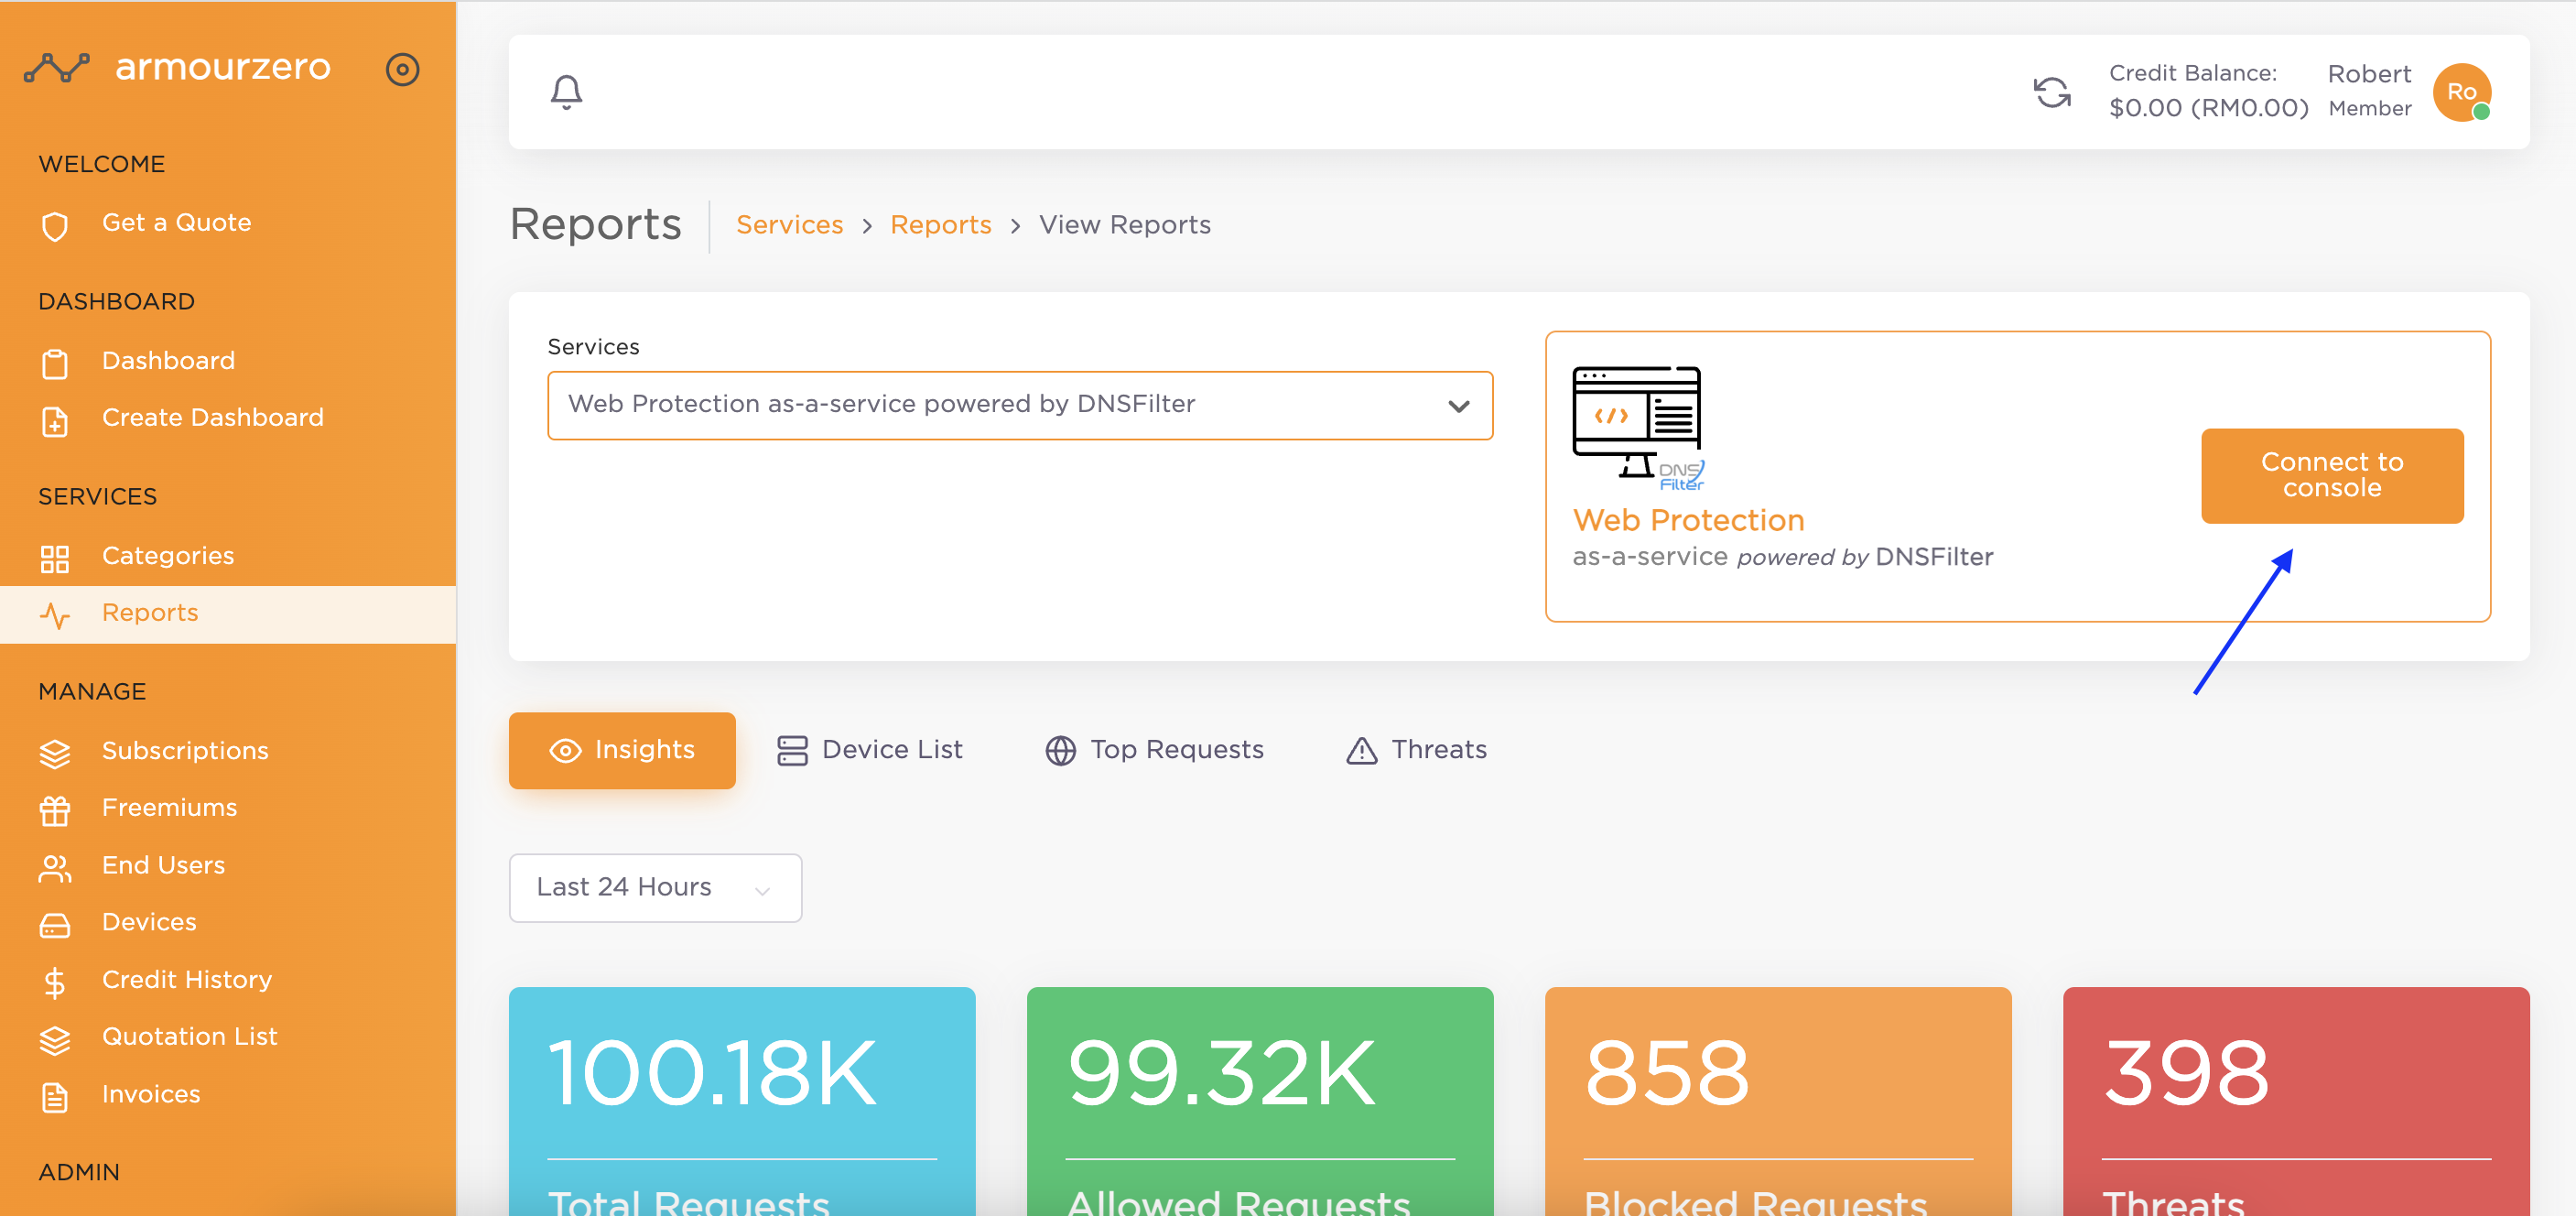This screenshot has height=1216, width=2576.
Task: Open Get a Quote in sidebar
Action: tap(228, 223)
